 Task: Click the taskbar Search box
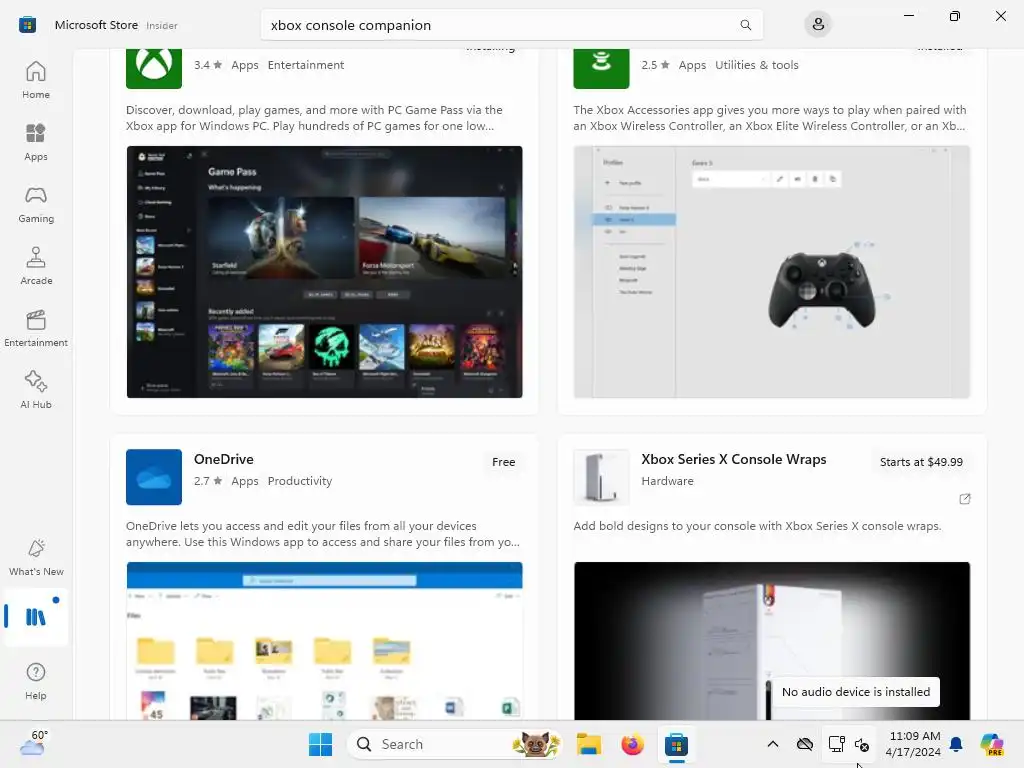coord(455,744)
